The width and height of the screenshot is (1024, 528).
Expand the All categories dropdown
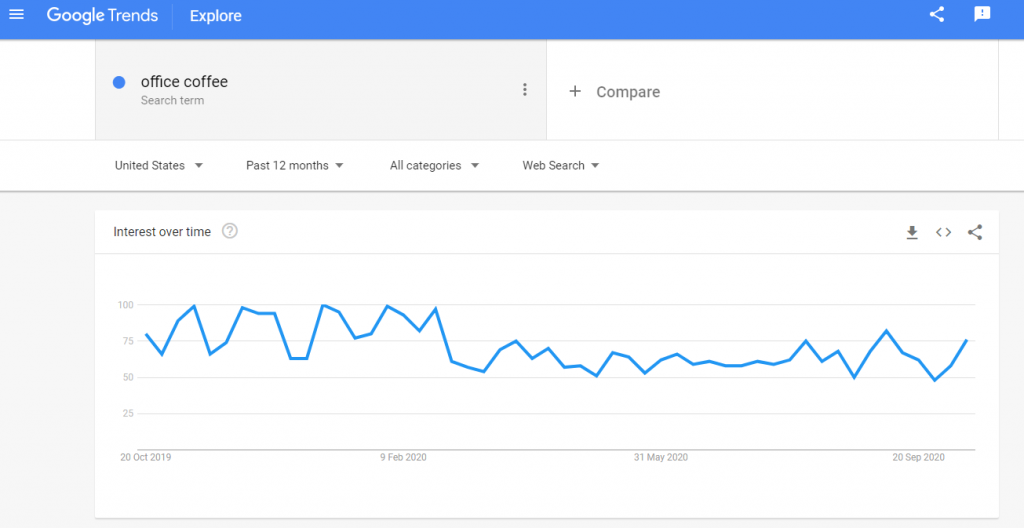[434, 166]
